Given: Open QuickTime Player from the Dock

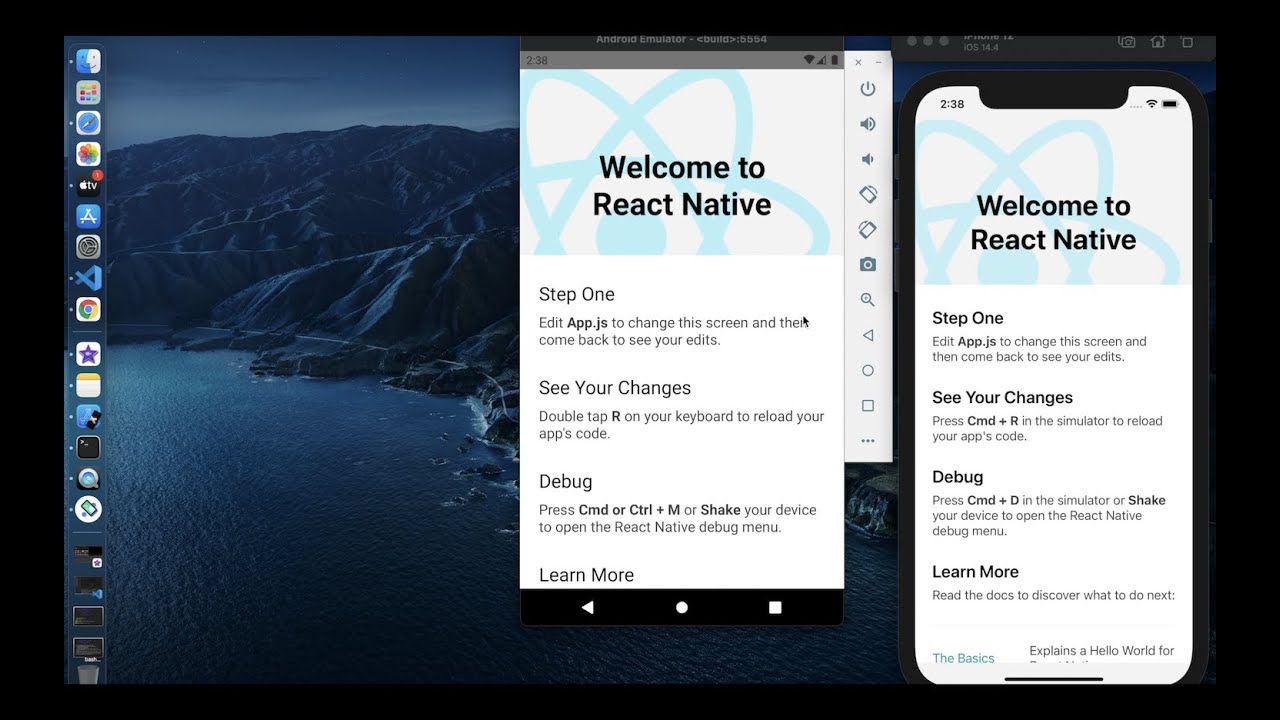Looking at the screenshot, I should click(x=88, y=478).
